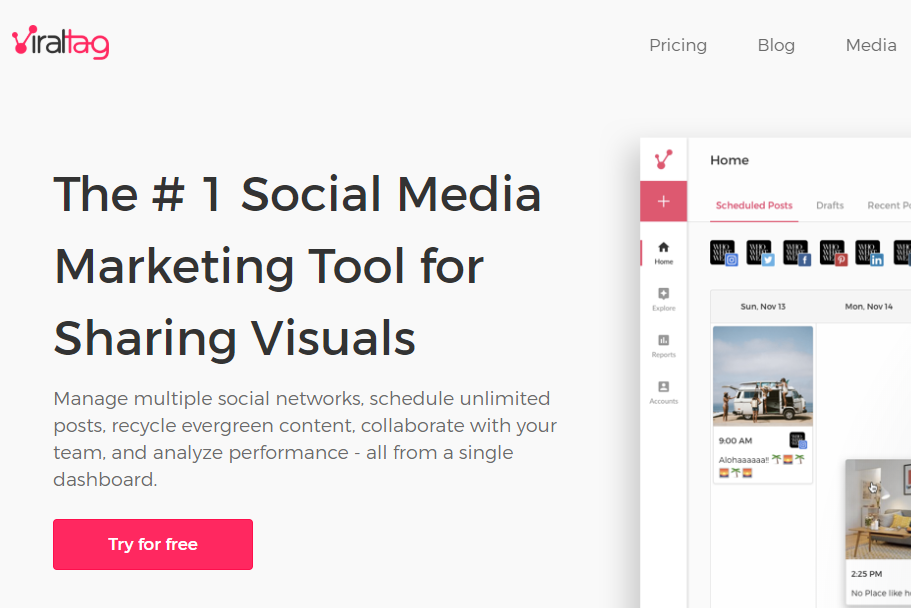Select the Home icon in dashboard sidebar

pyautogui.click(x=663, y=252)
